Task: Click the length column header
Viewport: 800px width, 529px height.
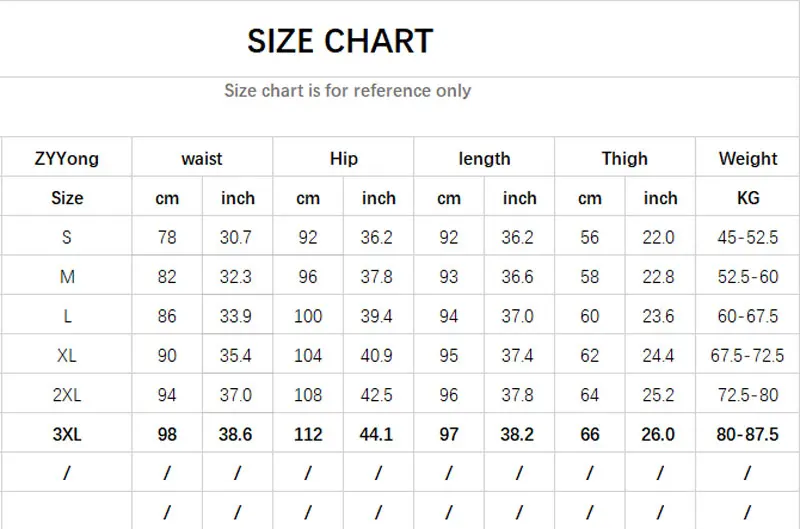Action: pyautogui.click(x=484, y=158)
